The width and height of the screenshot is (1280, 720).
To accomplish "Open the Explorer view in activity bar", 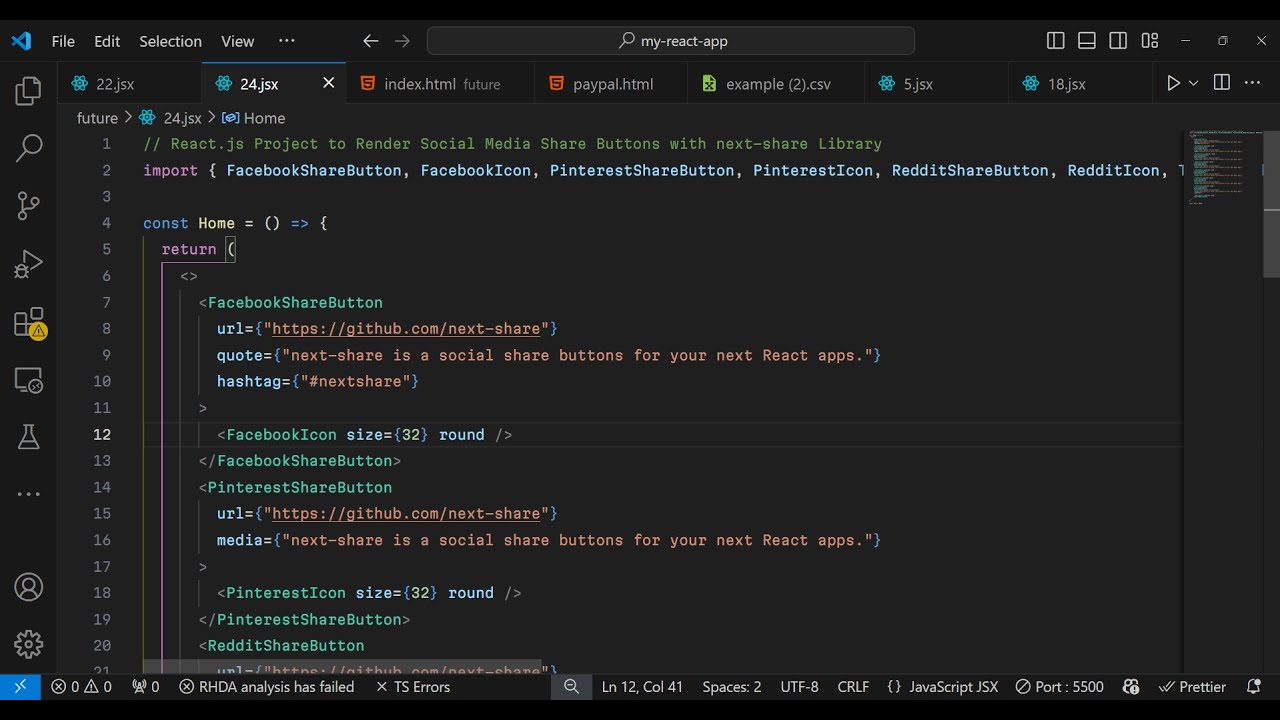I will (x=28, y=91).
